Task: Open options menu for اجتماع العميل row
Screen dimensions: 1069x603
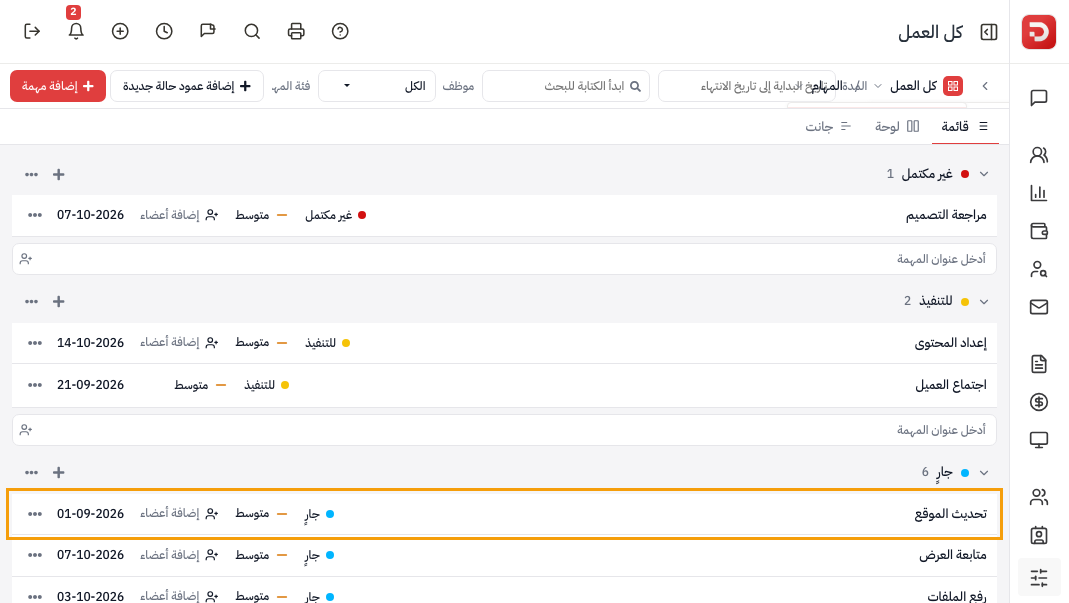Action: tap(35, 385)
